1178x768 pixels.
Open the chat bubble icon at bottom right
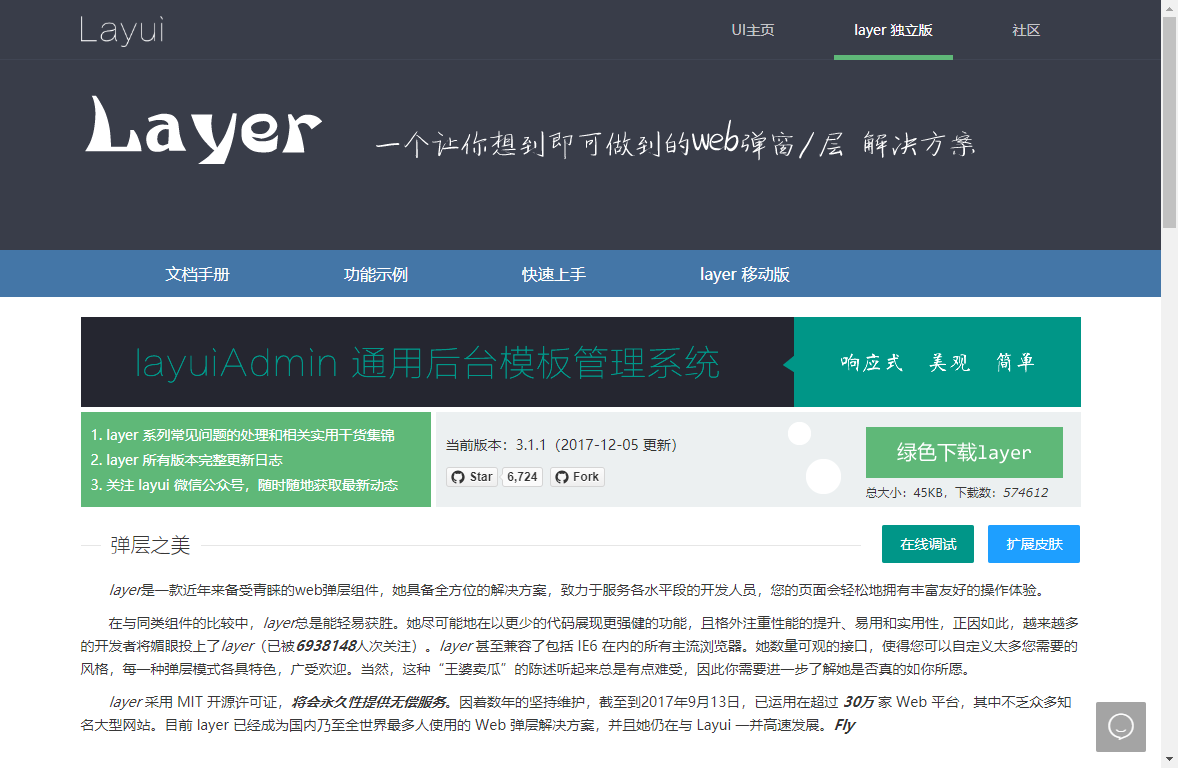click(1120, 727)
